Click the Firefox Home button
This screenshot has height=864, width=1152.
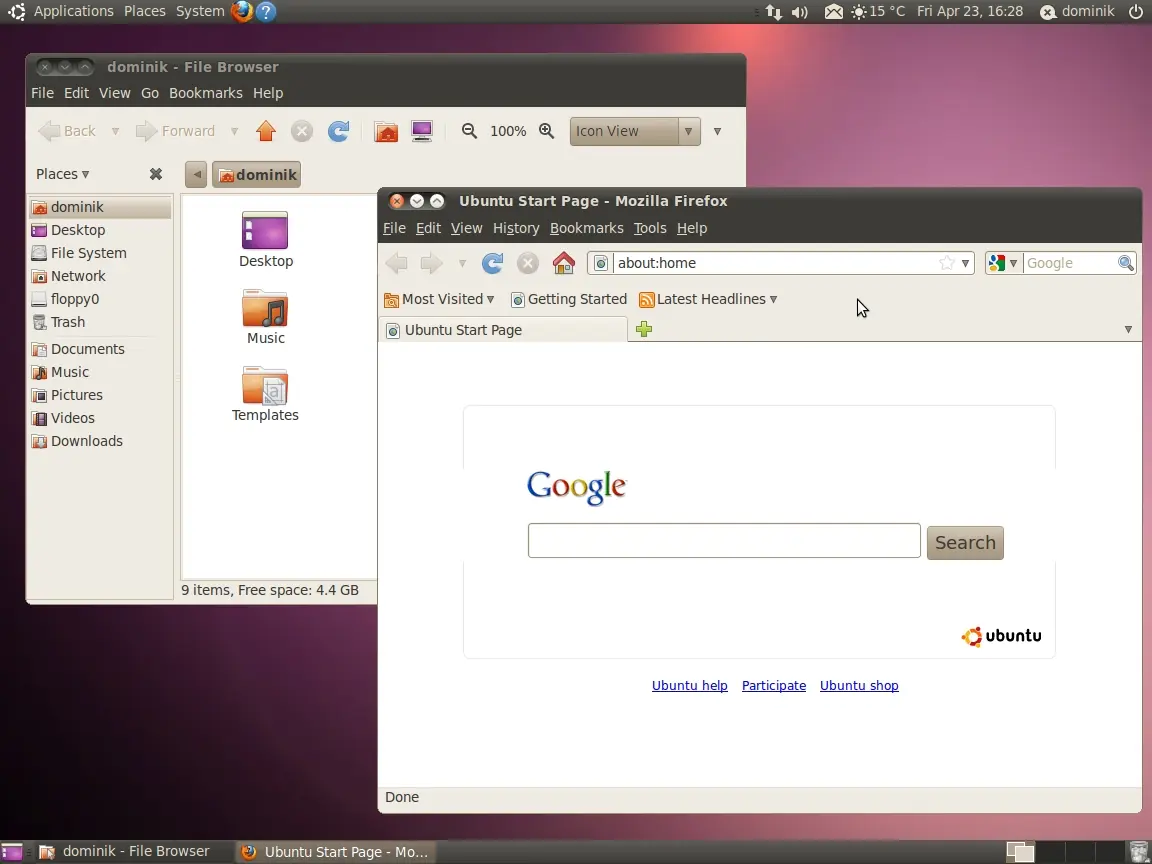tap(564, 263)
